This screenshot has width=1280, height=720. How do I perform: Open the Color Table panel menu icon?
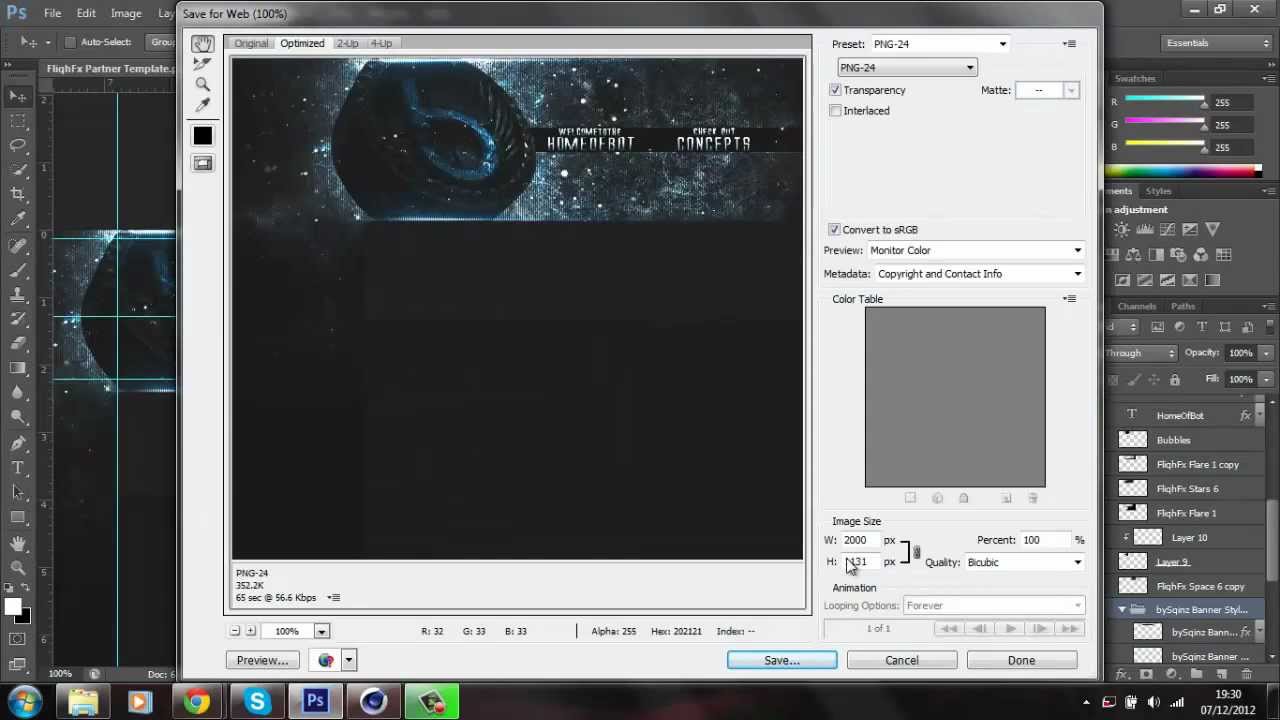click(x=1069, y=299)
